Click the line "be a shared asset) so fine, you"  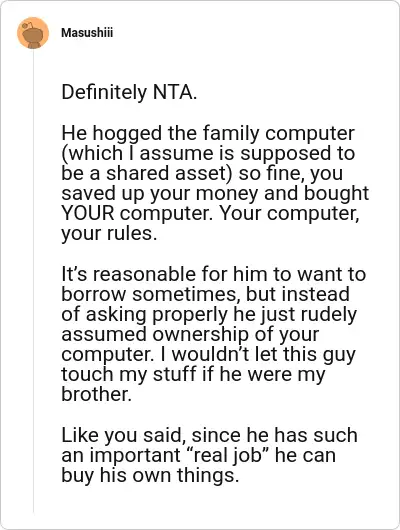[x=202, y=173]
